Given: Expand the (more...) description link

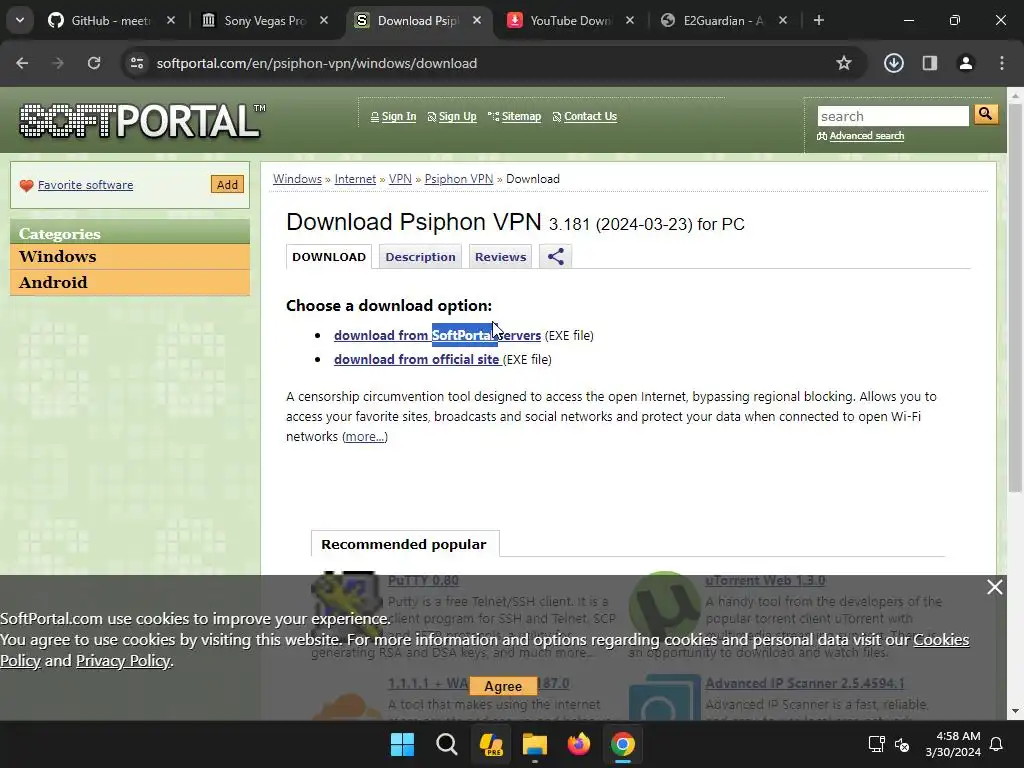Looking at the screenshot, I should [364, 436].
